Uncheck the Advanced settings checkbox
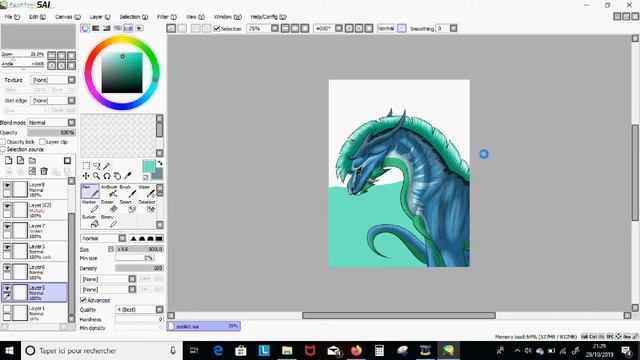 click(x=83, y=300)
